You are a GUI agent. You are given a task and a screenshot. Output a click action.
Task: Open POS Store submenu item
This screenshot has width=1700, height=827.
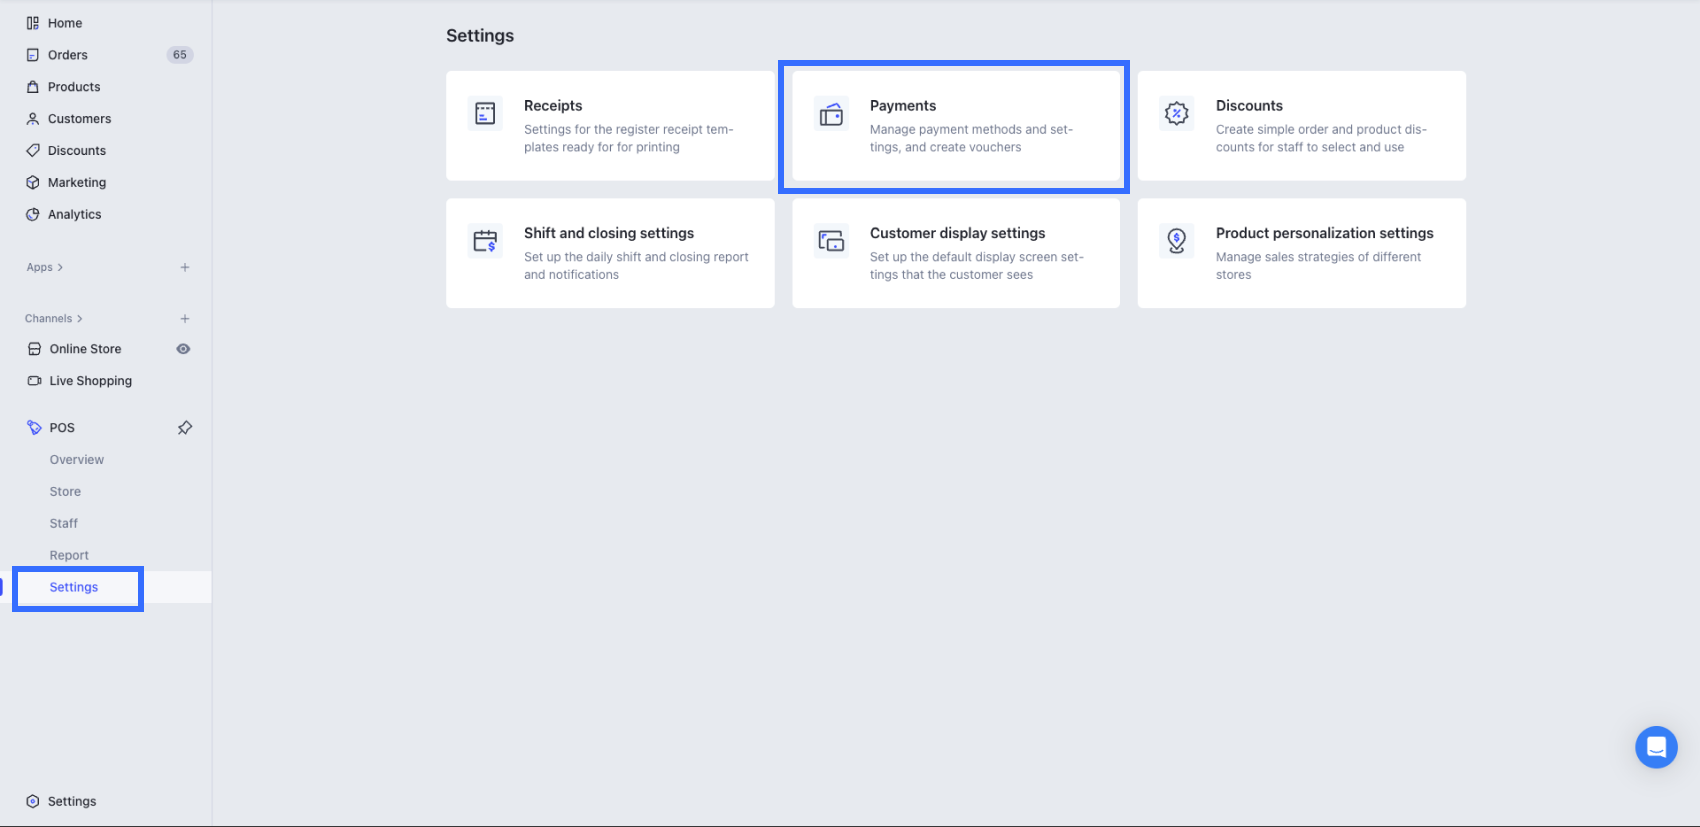(x=66, y=492)
